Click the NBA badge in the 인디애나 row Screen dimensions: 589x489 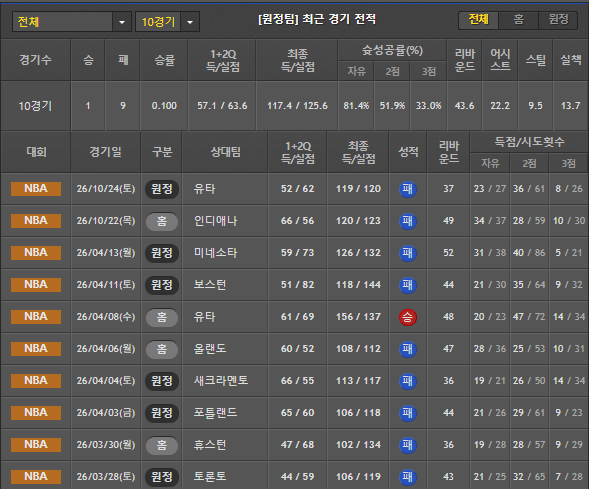[36, 220]
